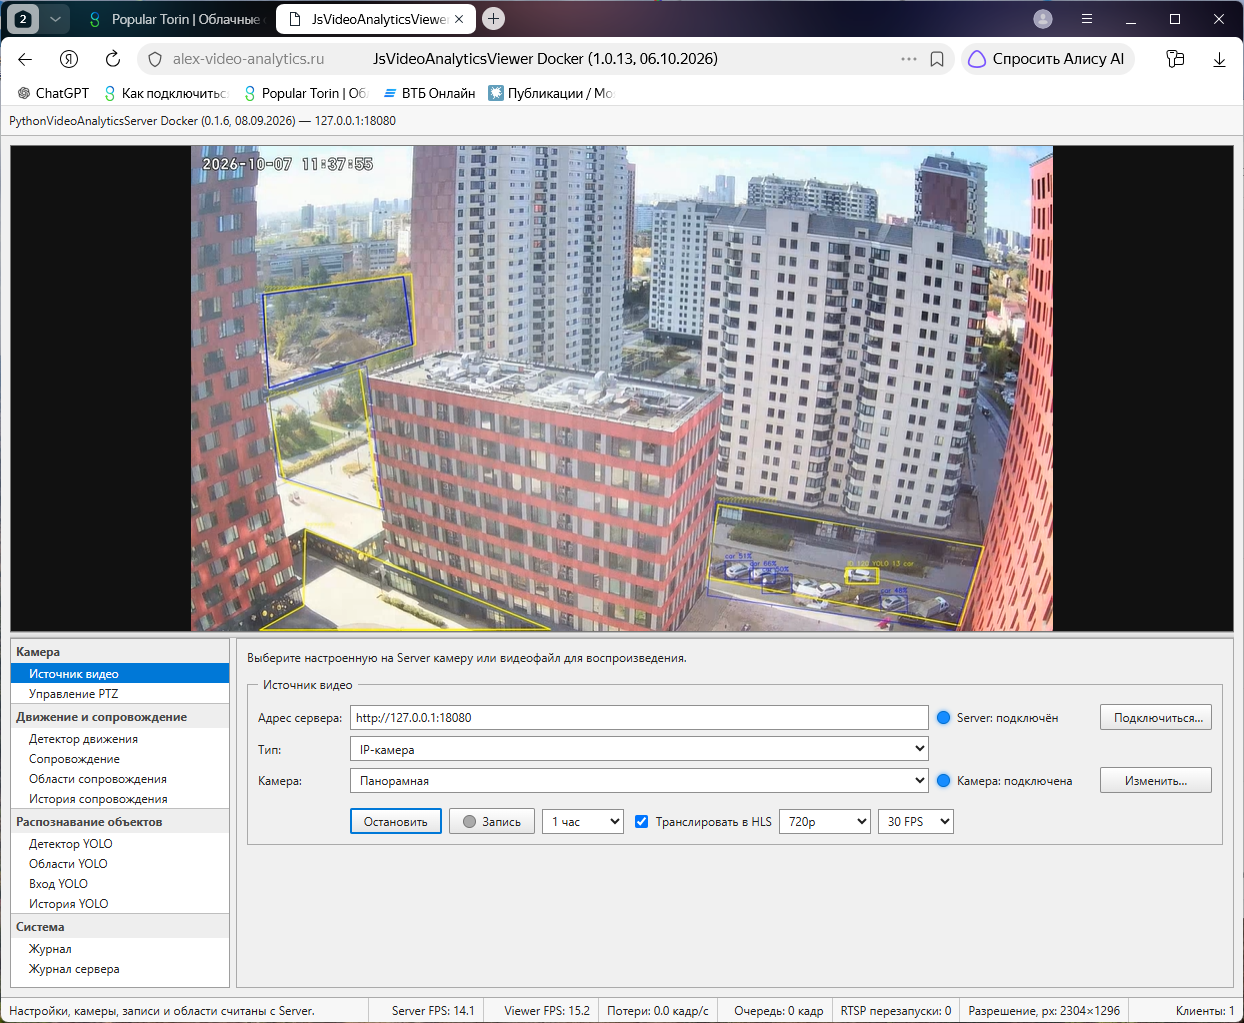1244x1023 pixels.
Task: Open 'История YOLO' item
Action: point(120,904)
